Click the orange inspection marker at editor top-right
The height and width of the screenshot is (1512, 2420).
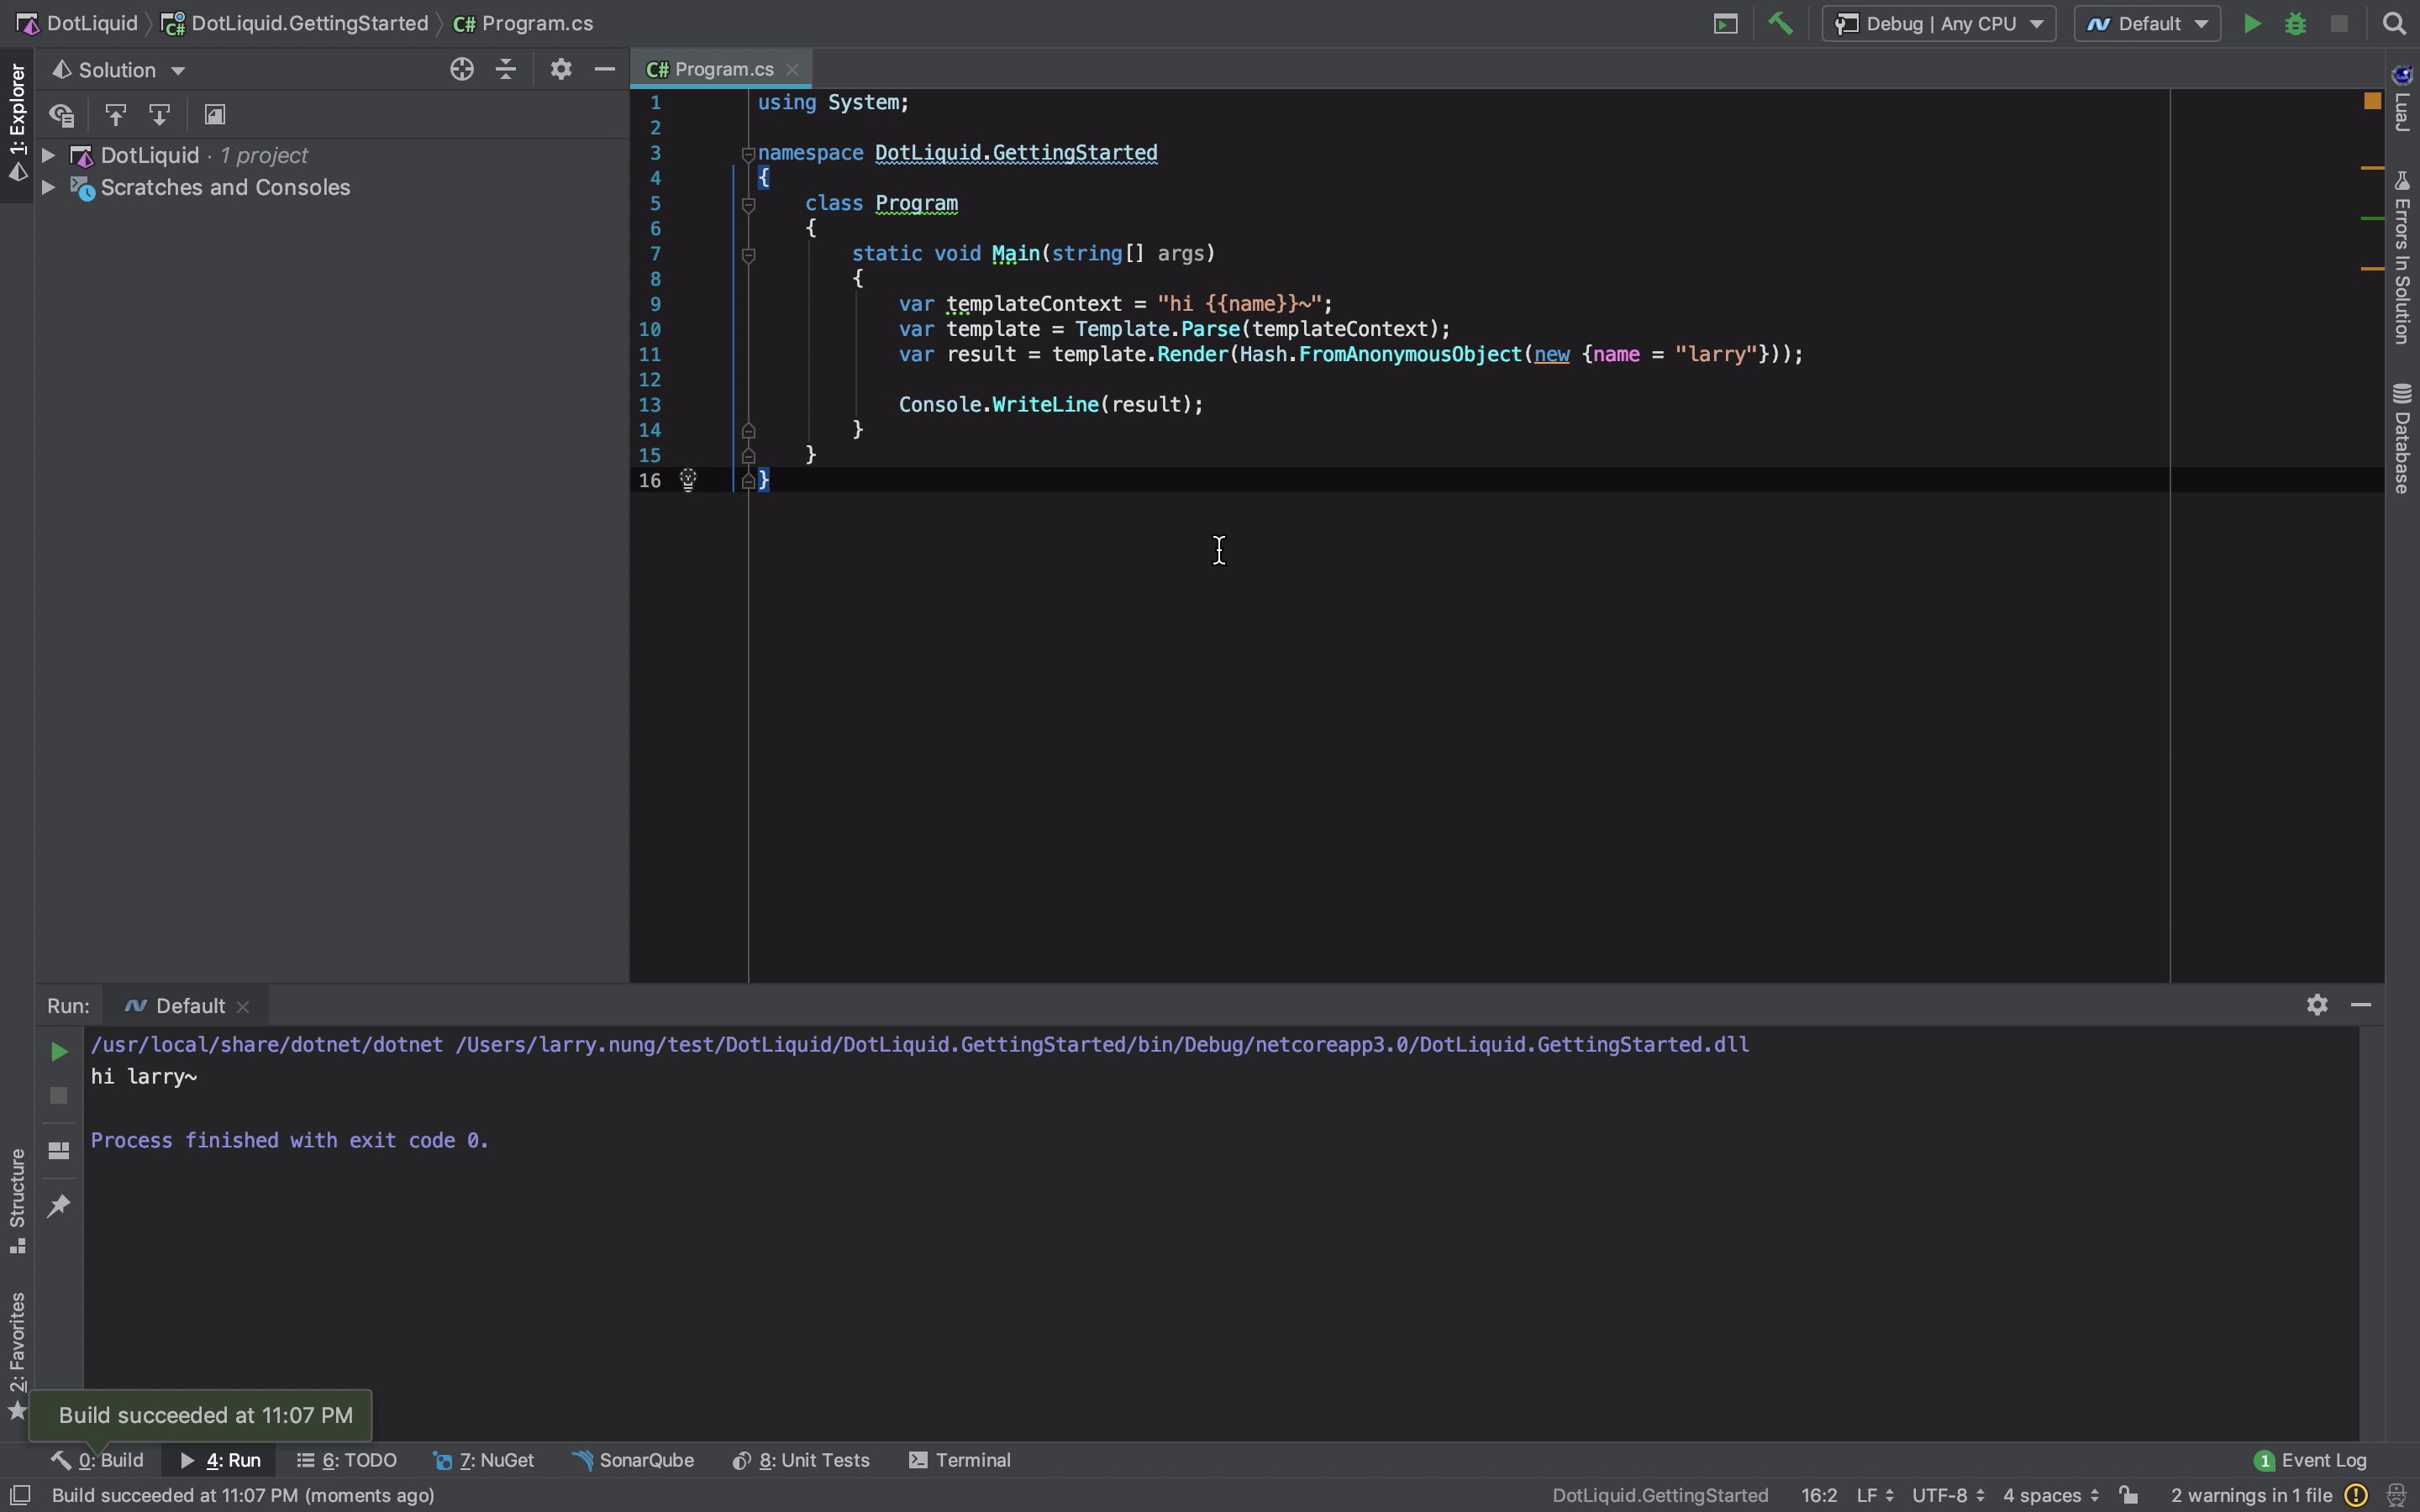(x=2372, y=101)
